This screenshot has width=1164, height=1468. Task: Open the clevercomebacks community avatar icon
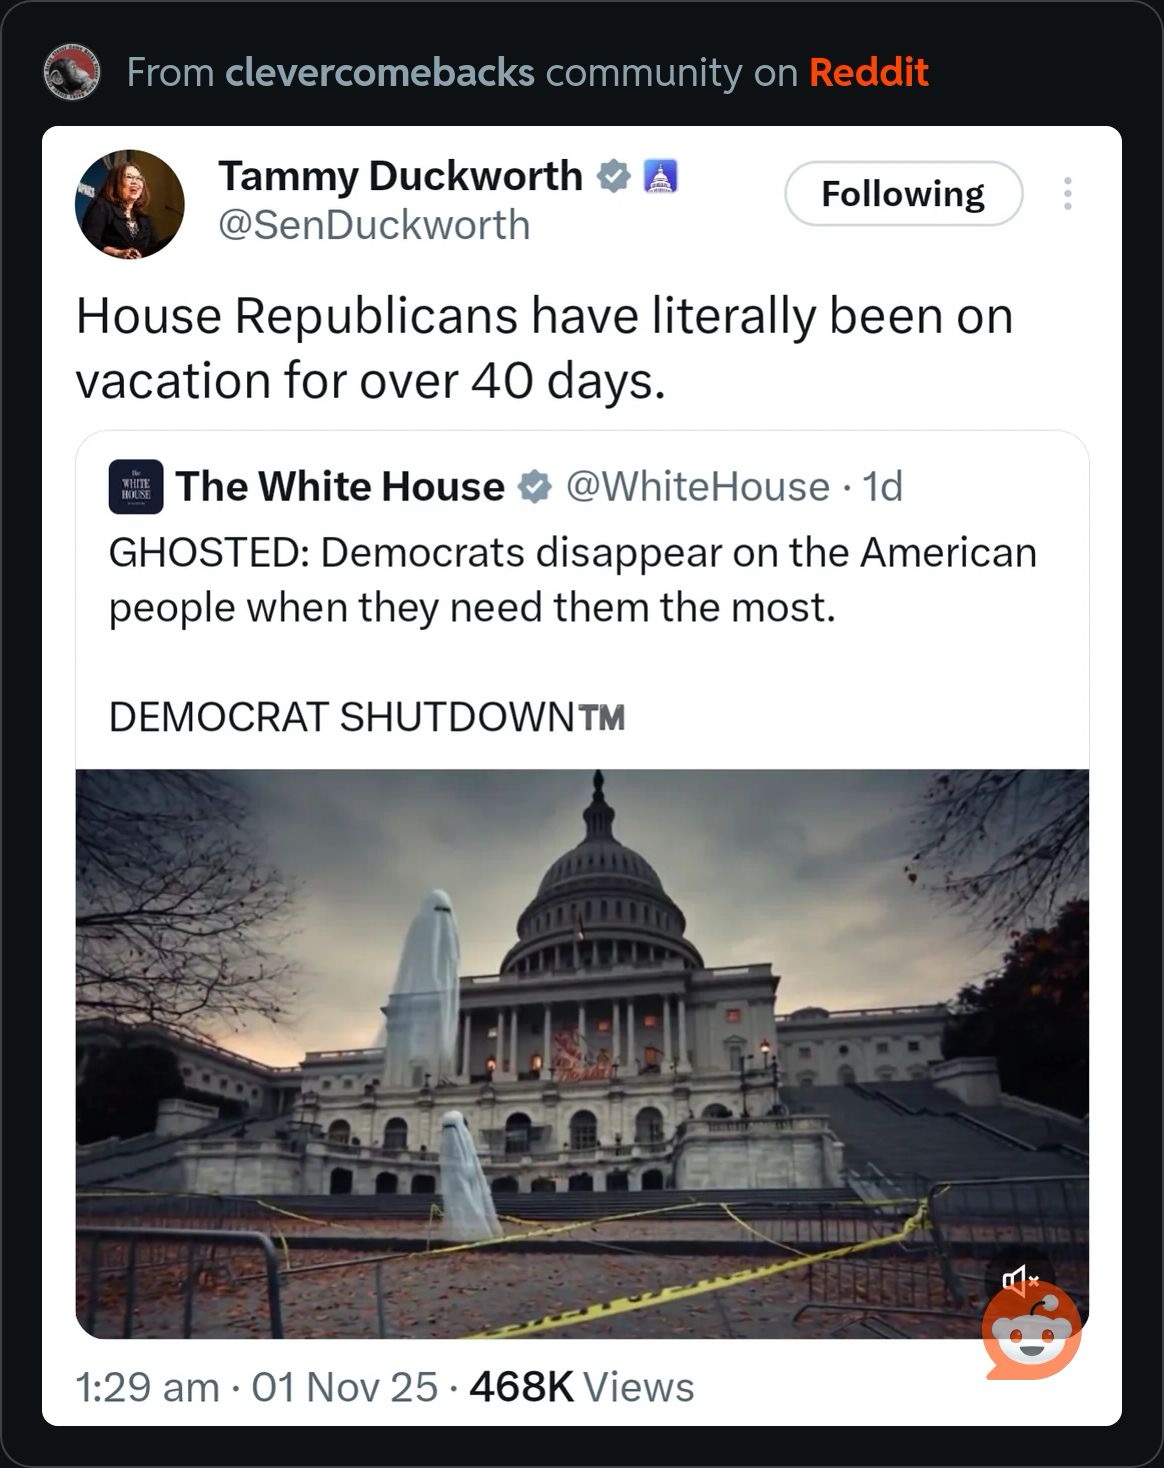(x=71, y=72)
